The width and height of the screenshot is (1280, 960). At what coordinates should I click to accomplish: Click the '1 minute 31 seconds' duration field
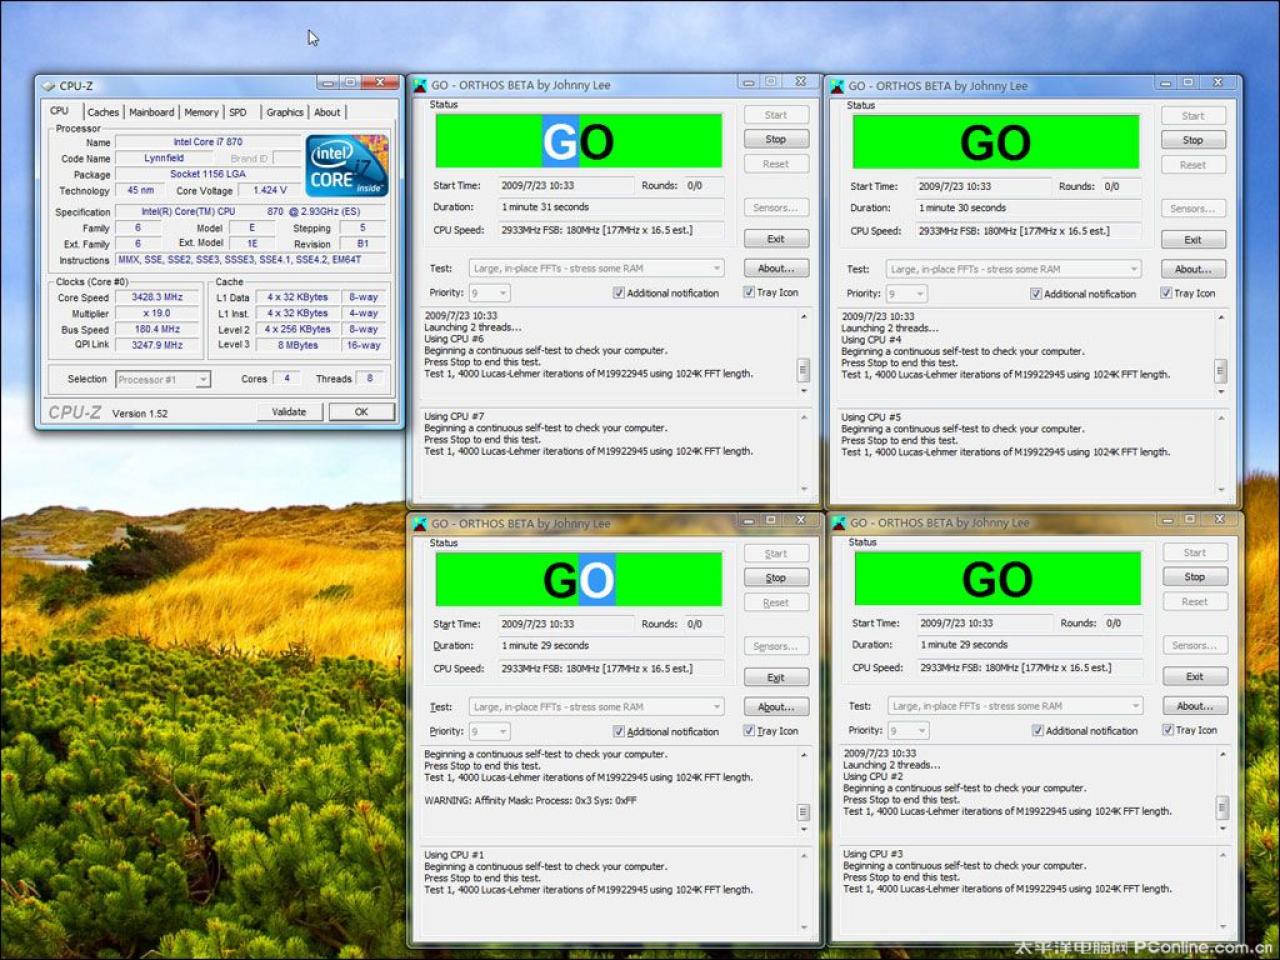[610, 207]
